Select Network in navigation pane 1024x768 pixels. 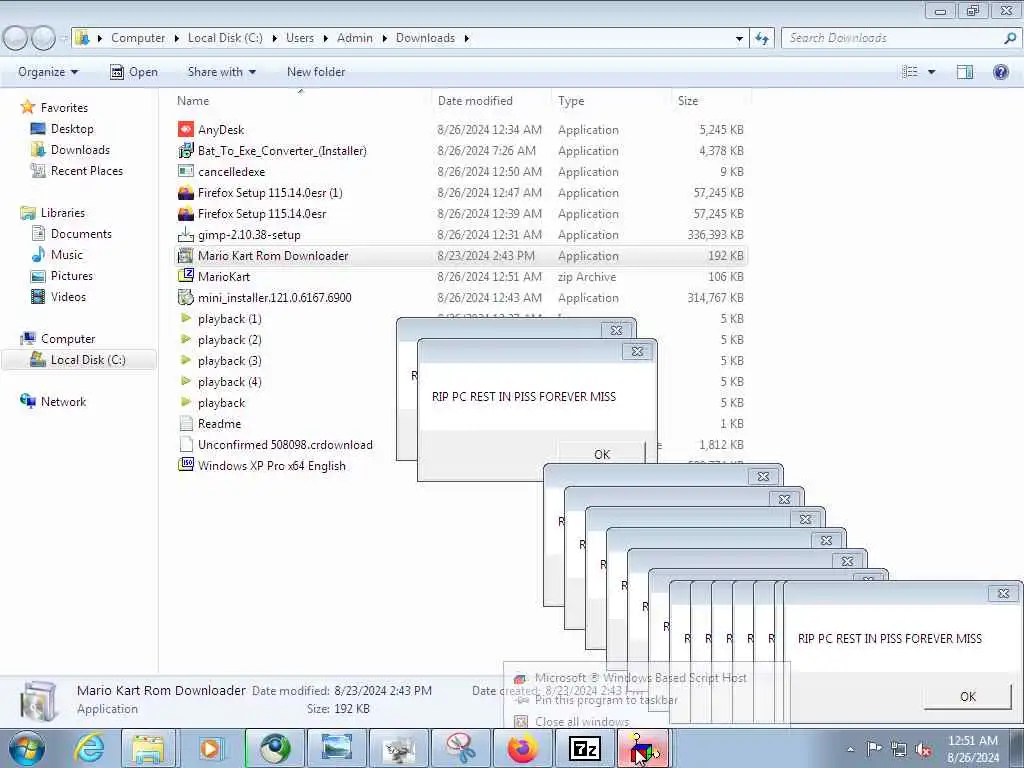tap(63, 402)
